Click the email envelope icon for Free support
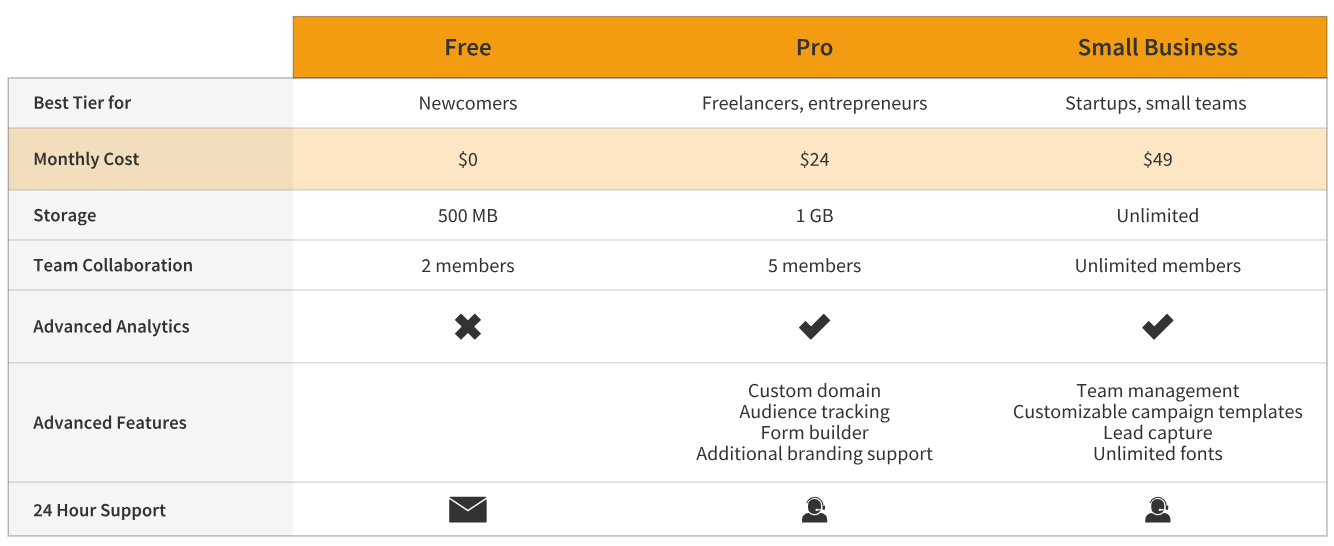The image size is (1334, 546). (x=468, y=510)
